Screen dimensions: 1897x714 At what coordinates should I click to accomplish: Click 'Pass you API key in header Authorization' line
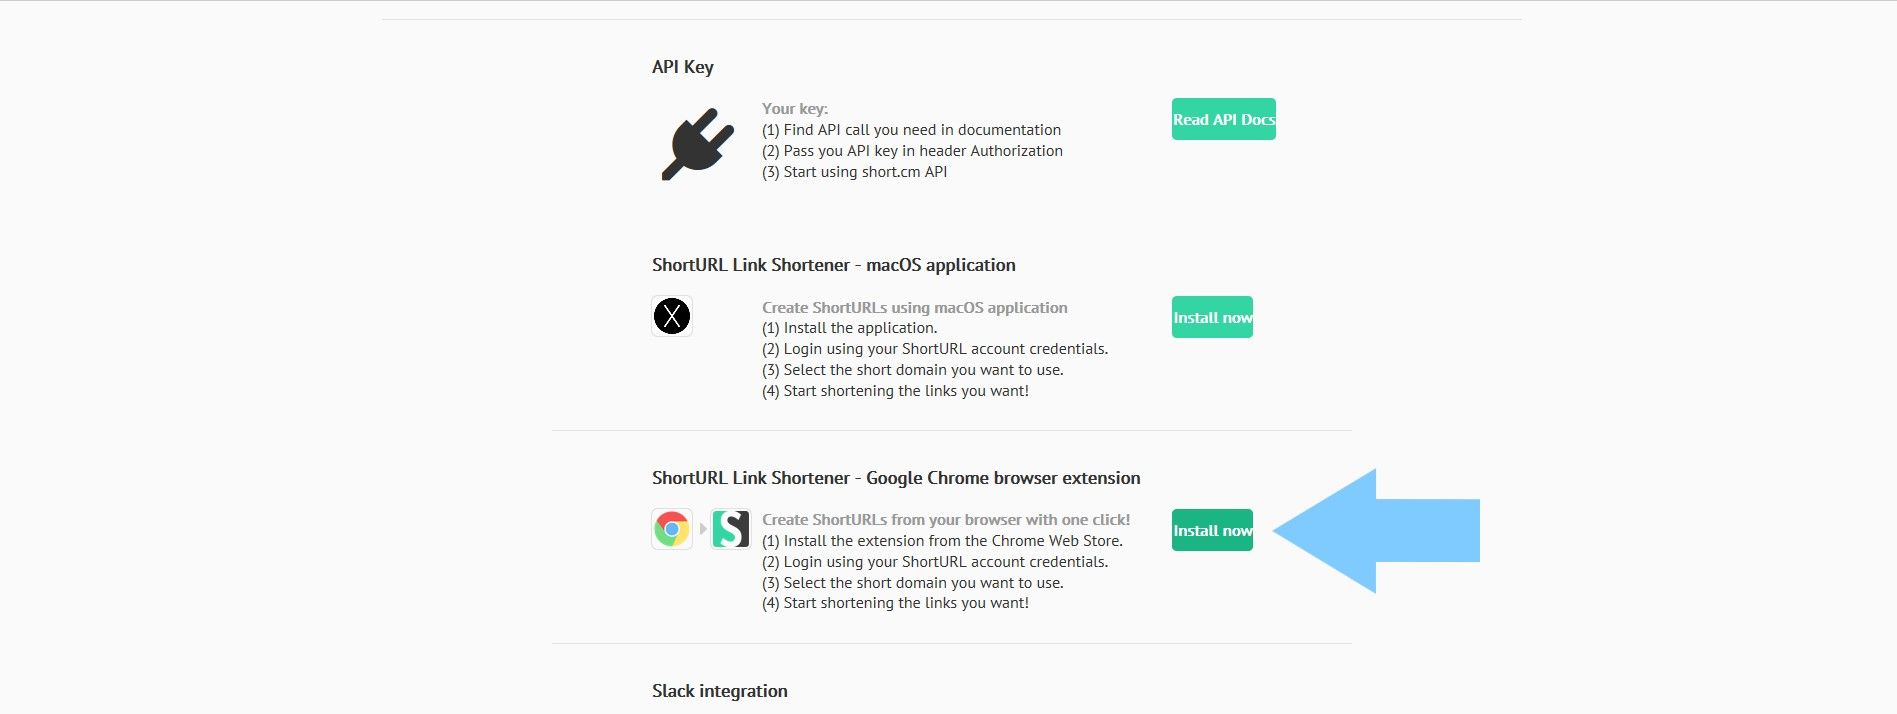pyautogui.click(x=912, y=150)
